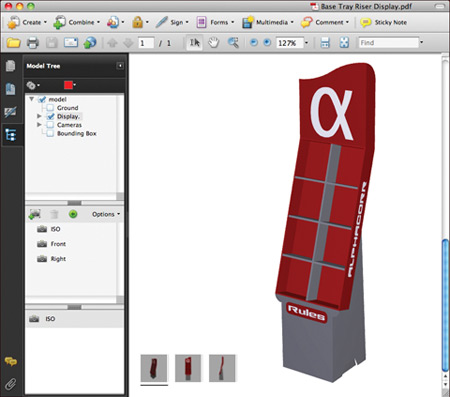Viewport: 450px width, 397px height.
Task: Click the scrolling pages view icon
Action: point(325,43)
